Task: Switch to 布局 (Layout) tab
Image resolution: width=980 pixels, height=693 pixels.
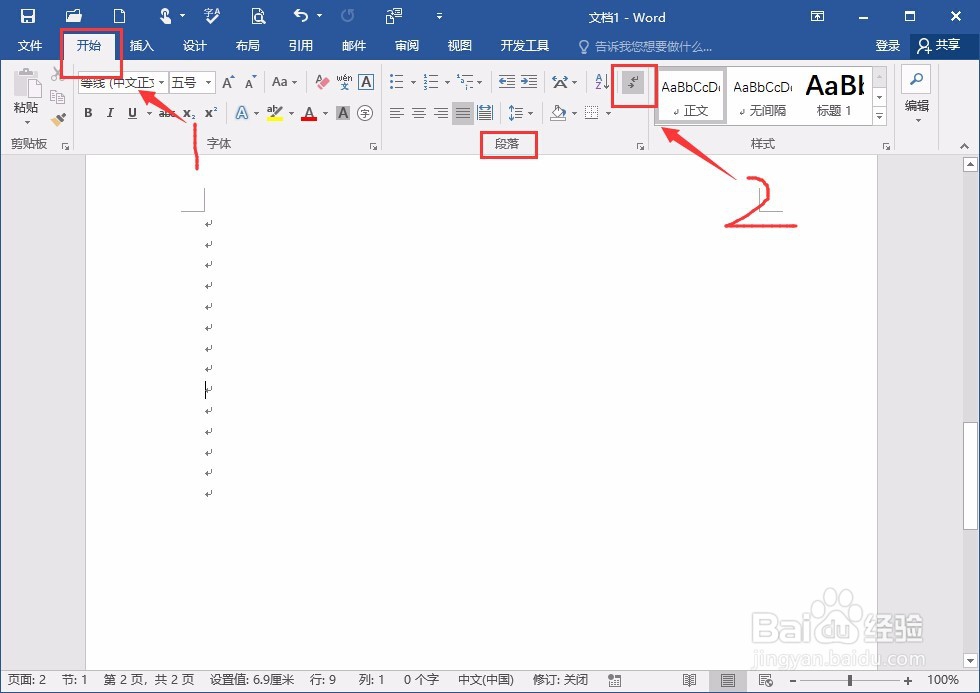Action: pos(248,46)
